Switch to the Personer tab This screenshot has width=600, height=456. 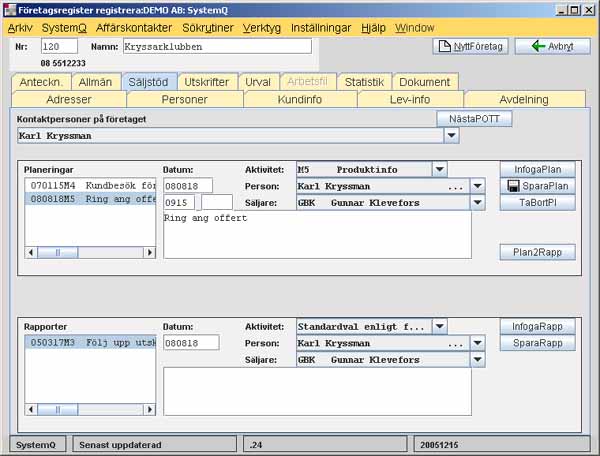point(184,99)
